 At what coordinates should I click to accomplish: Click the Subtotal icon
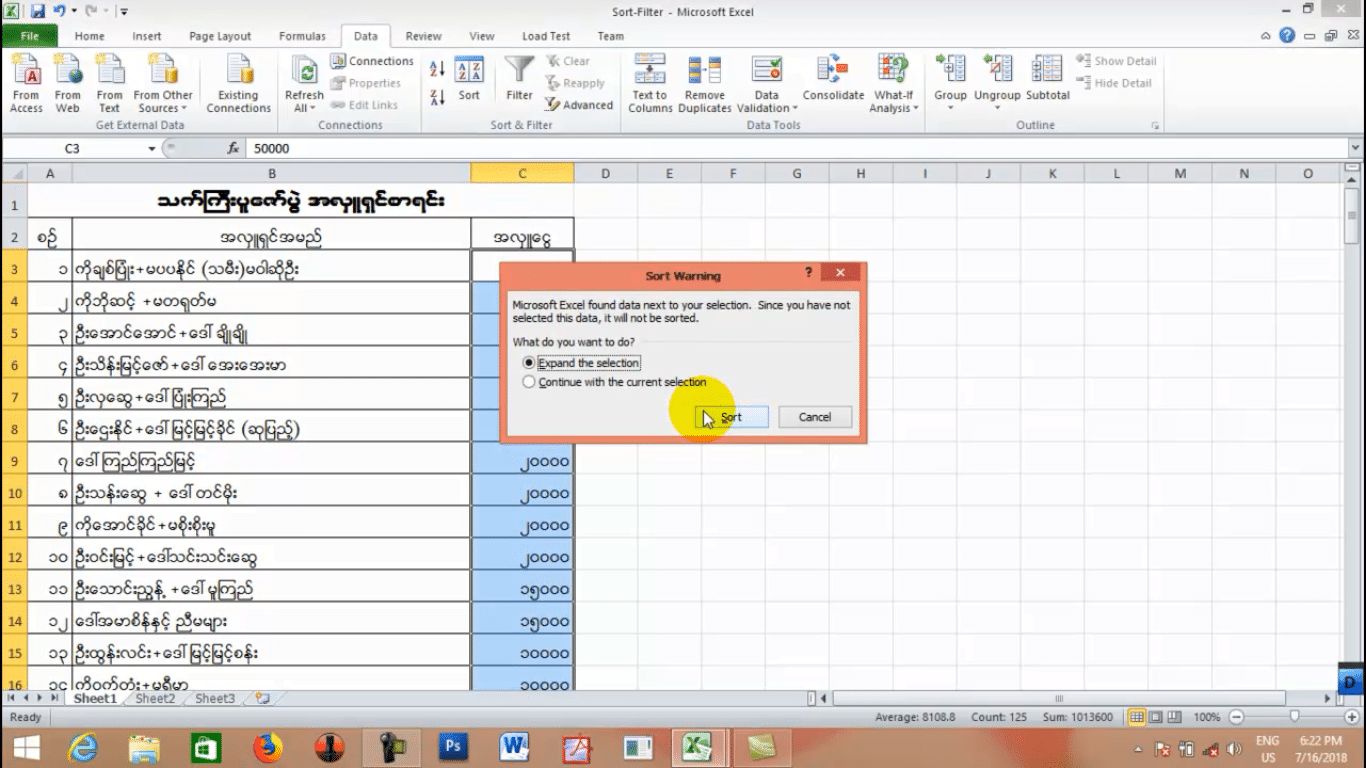pos(1048,78)
